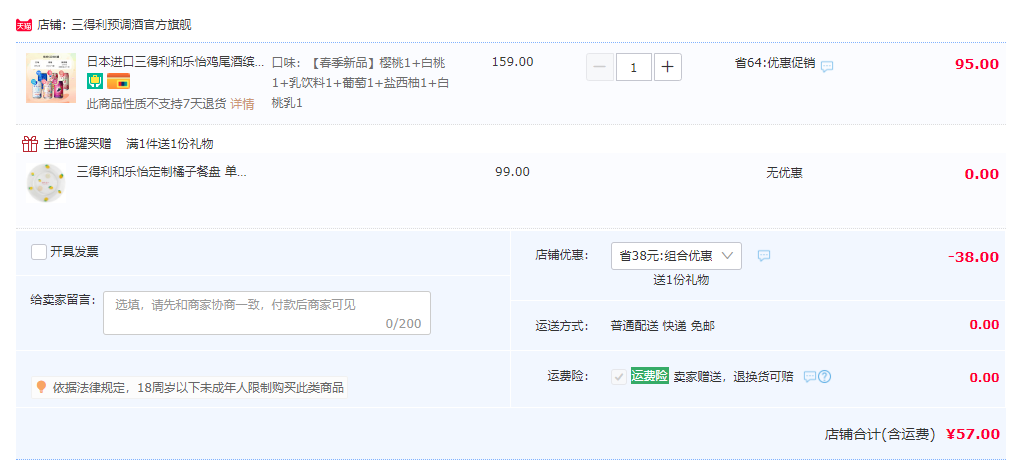Click the question mark help icon for 运费险

point(825,376)
